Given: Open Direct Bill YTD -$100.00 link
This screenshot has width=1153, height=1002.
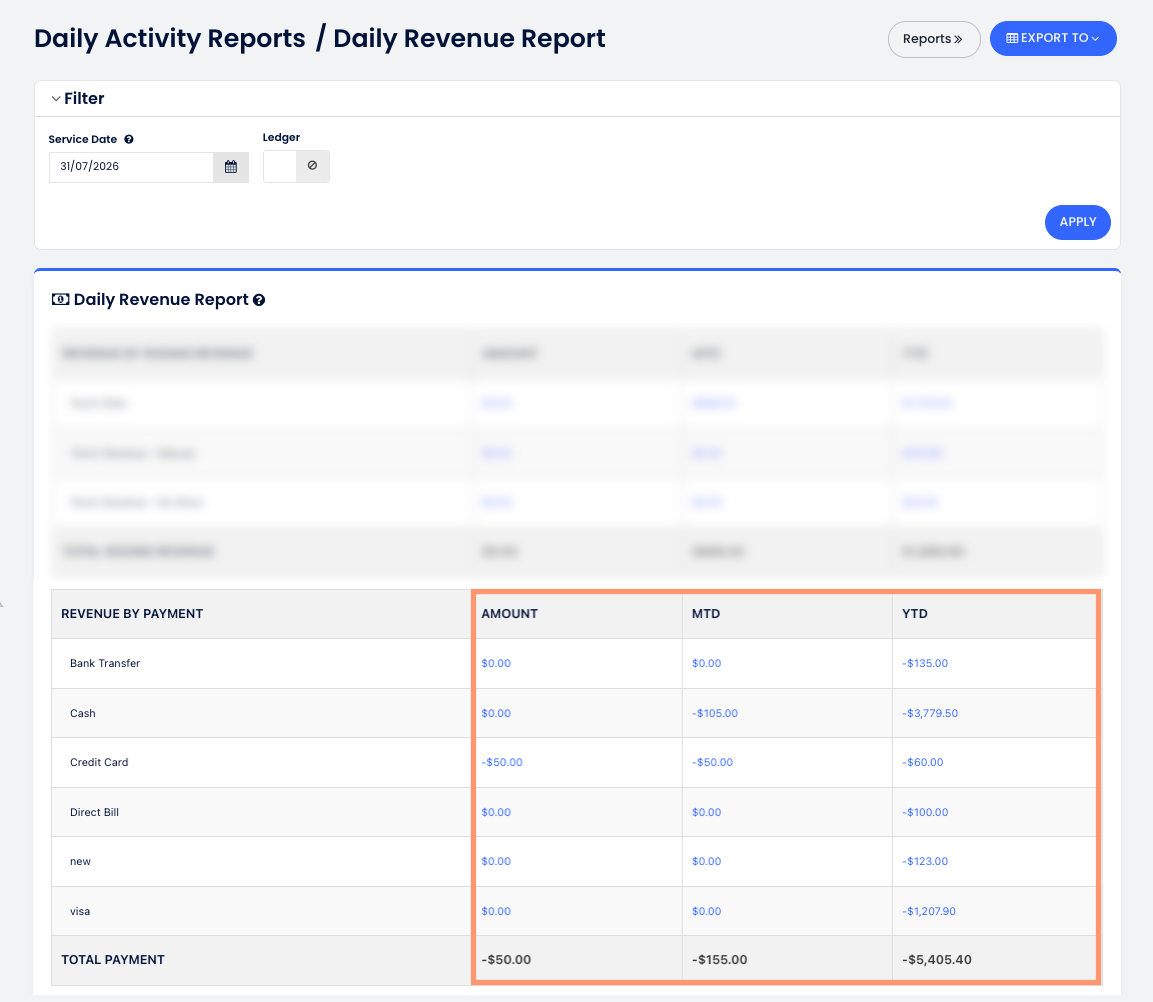Looking at the screenshot, I should click(x=925, y=812).
